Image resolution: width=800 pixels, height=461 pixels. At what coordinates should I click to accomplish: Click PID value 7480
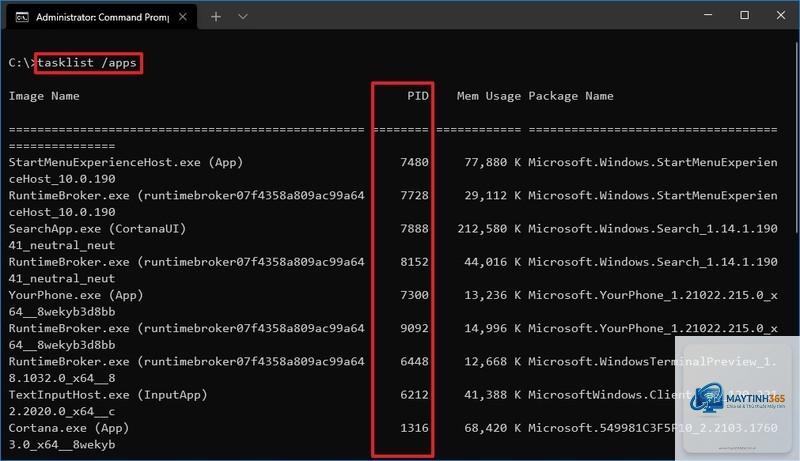click(x=414, y=162)
